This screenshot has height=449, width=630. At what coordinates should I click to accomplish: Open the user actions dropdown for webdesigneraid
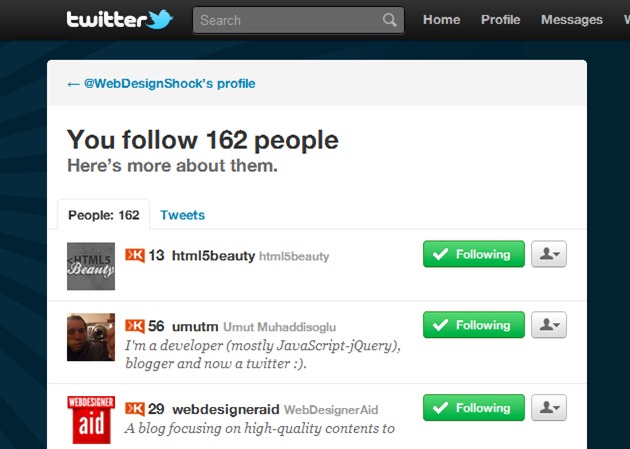point(549,408)
